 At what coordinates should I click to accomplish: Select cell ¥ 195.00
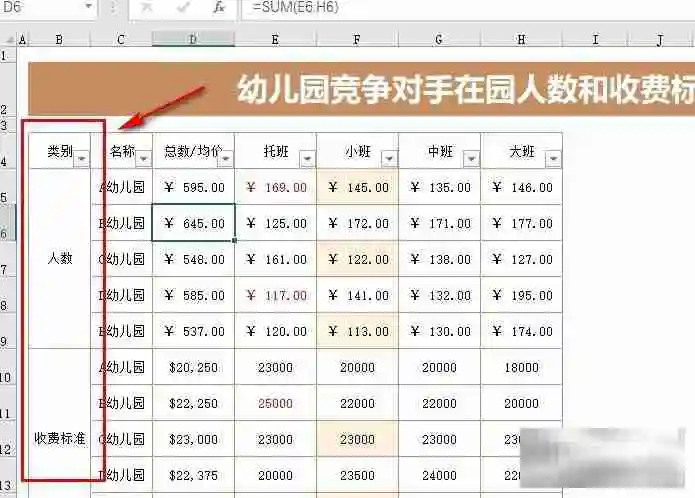[x=521, y=295]
